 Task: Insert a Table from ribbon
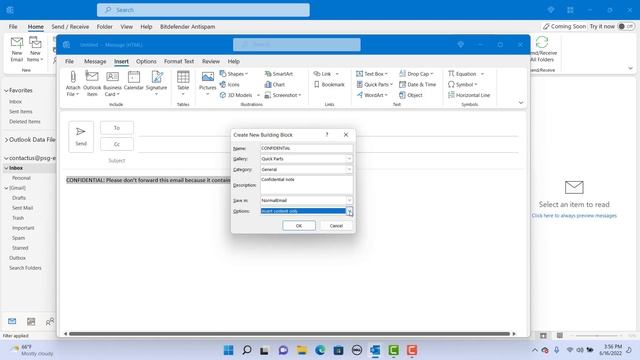tap(183, 84)
